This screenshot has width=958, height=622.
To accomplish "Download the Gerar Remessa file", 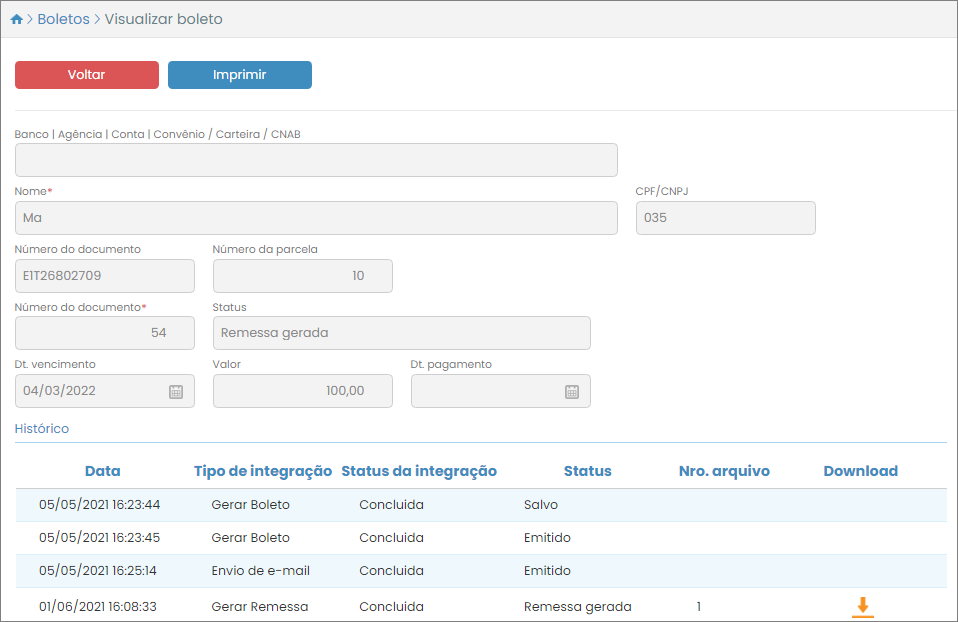I will 862,606.
